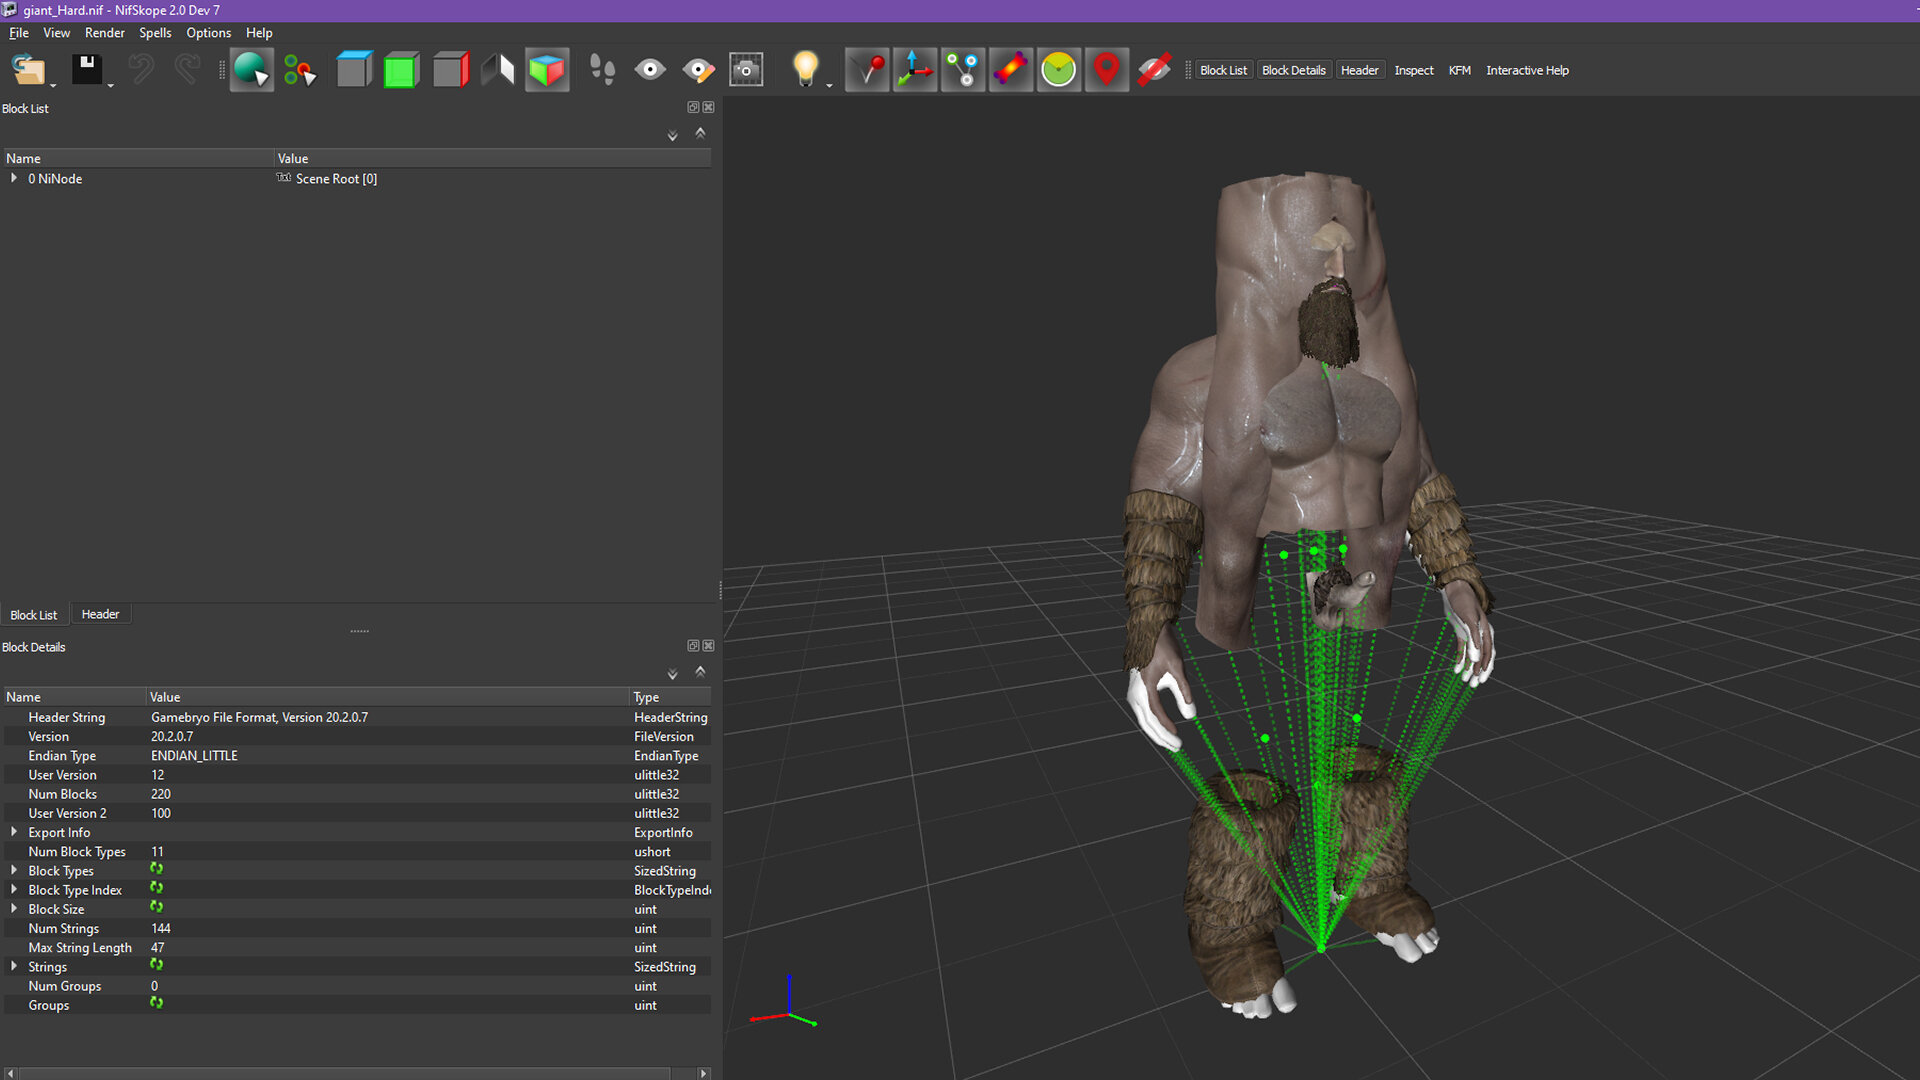The width and height of the screenshot is (1920, 1080).
Task: Switch to the red-sided cube side view
Action: (450, 70)
